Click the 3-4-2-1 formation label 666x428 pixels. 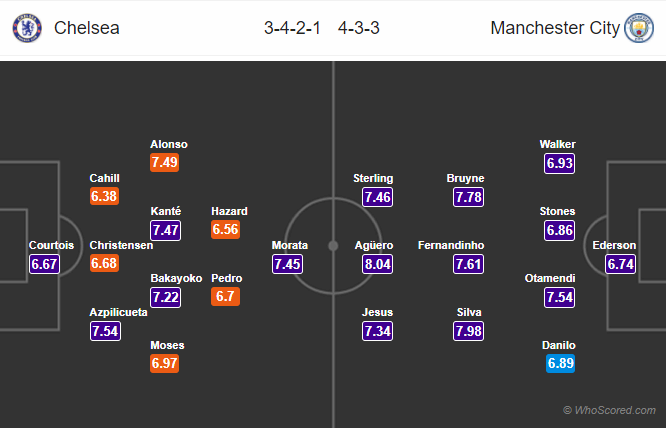292,28
